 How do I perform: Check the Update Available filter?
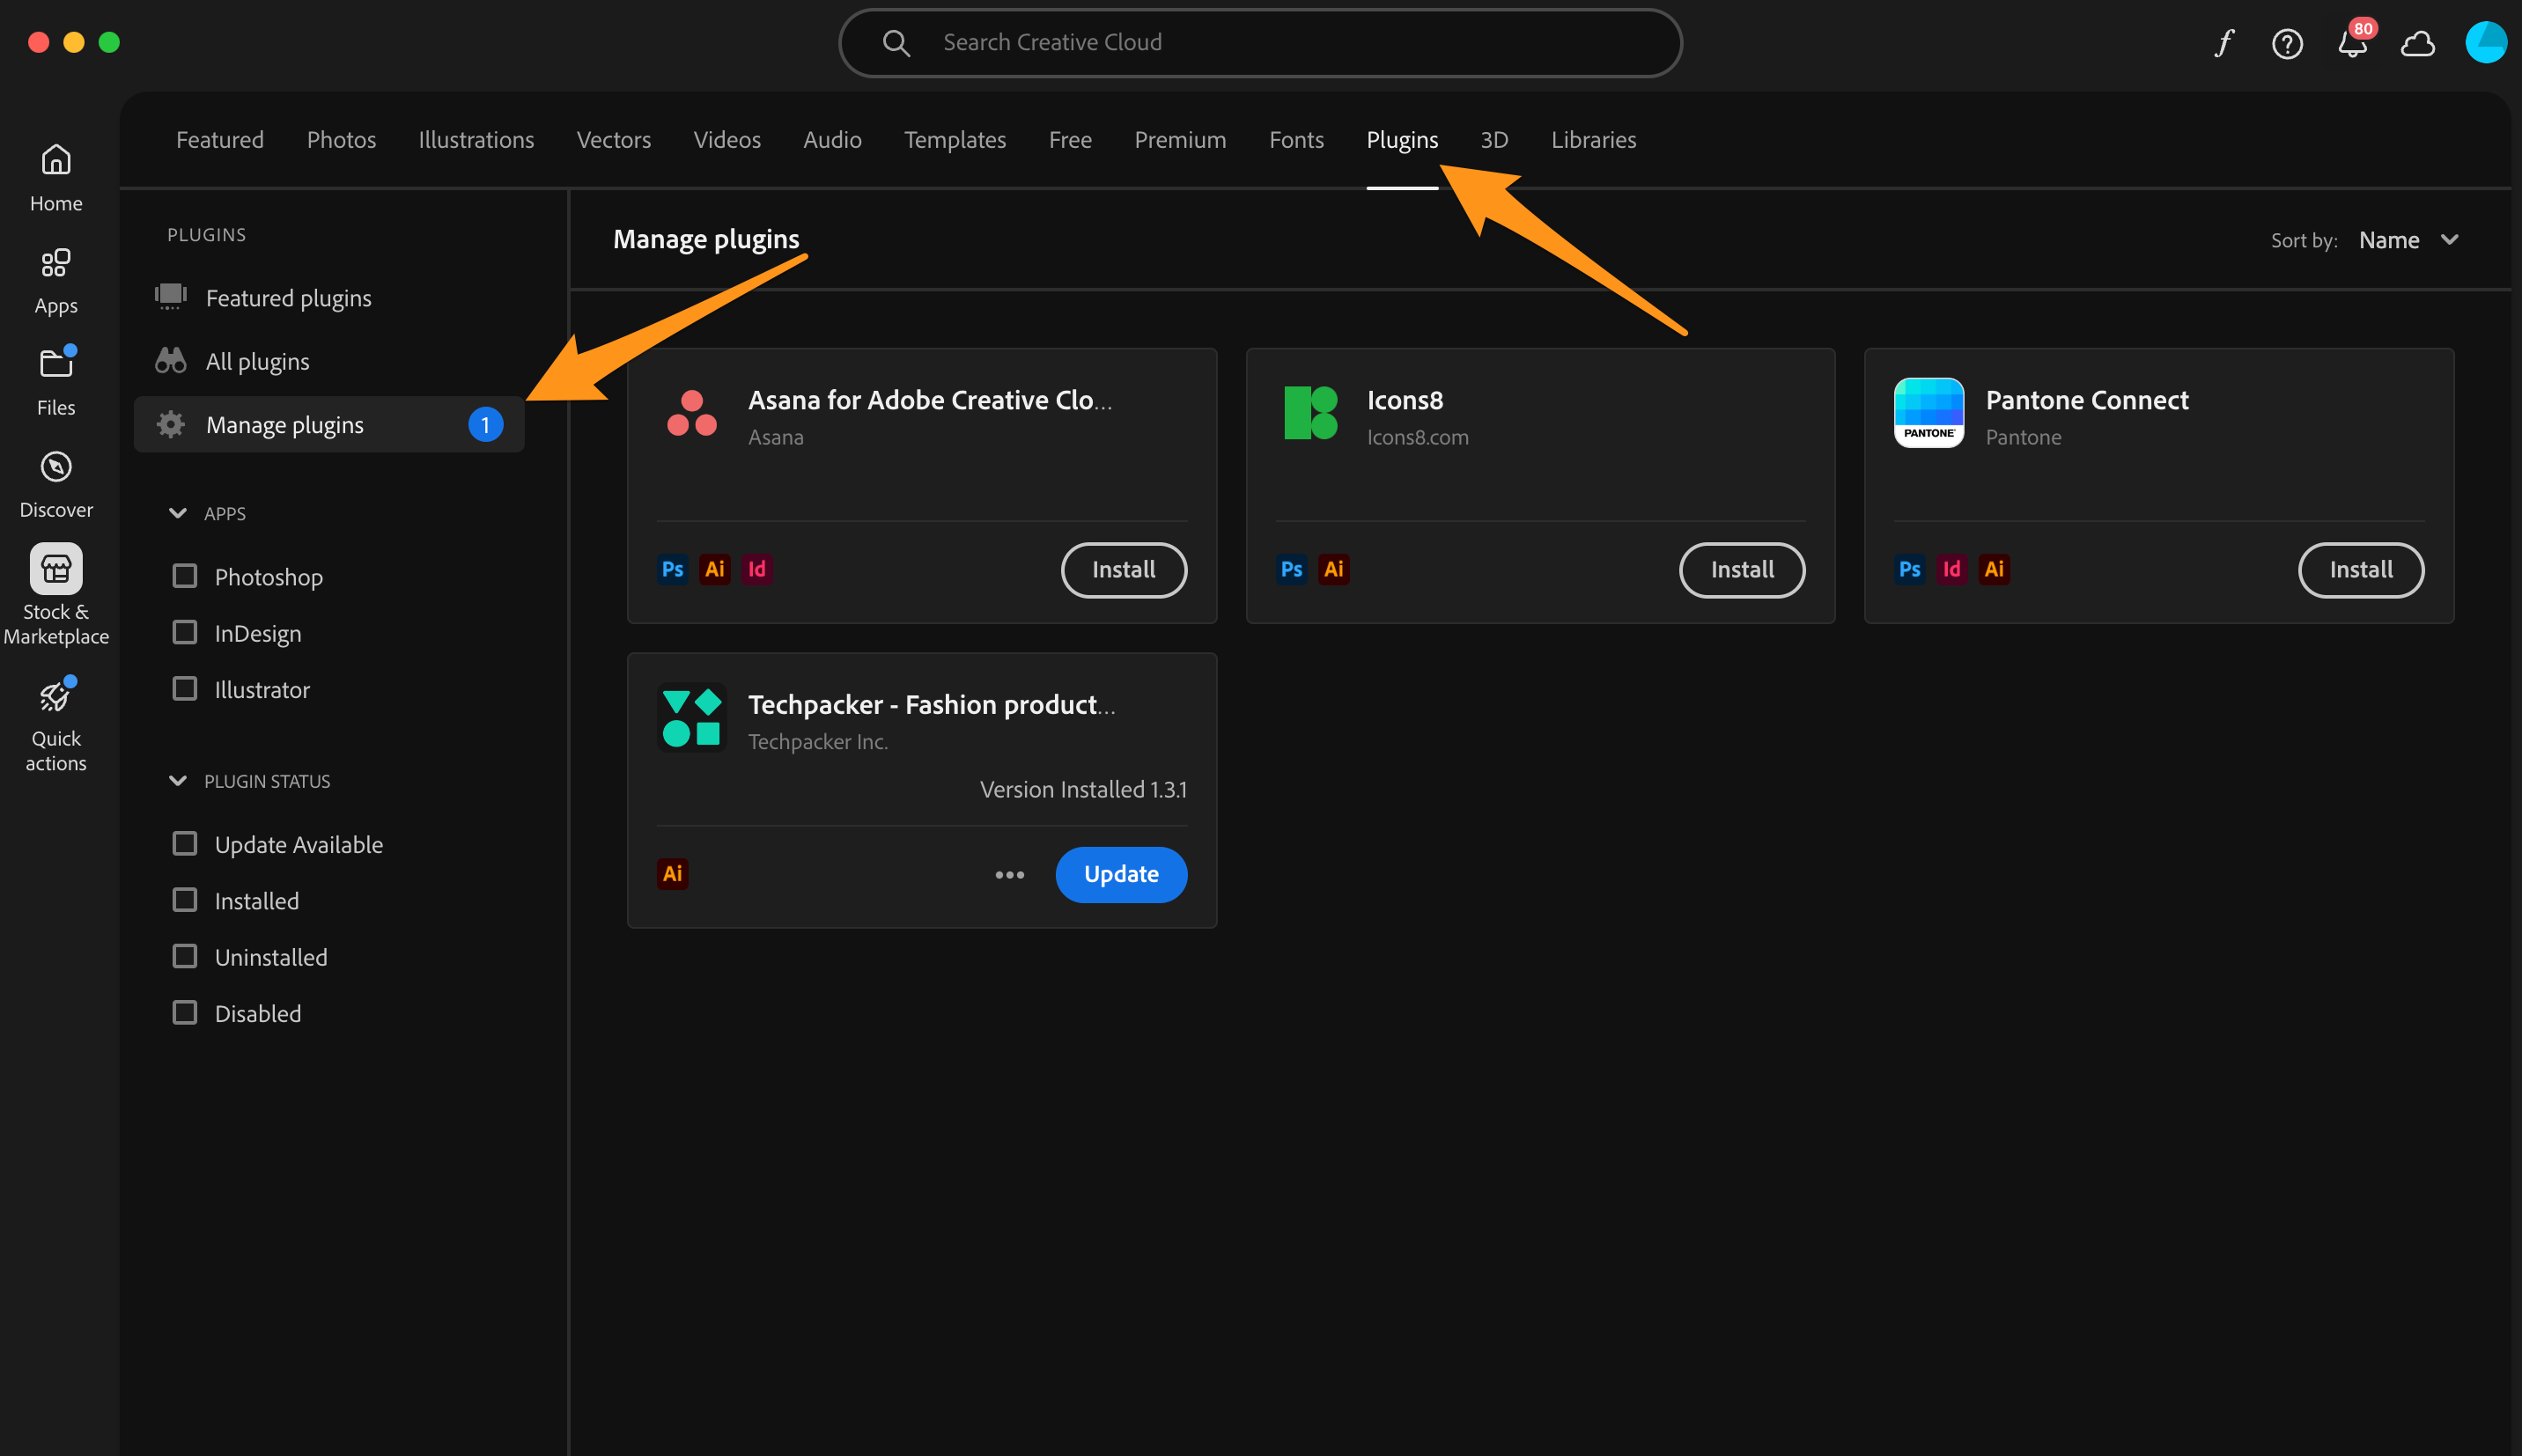185,844
